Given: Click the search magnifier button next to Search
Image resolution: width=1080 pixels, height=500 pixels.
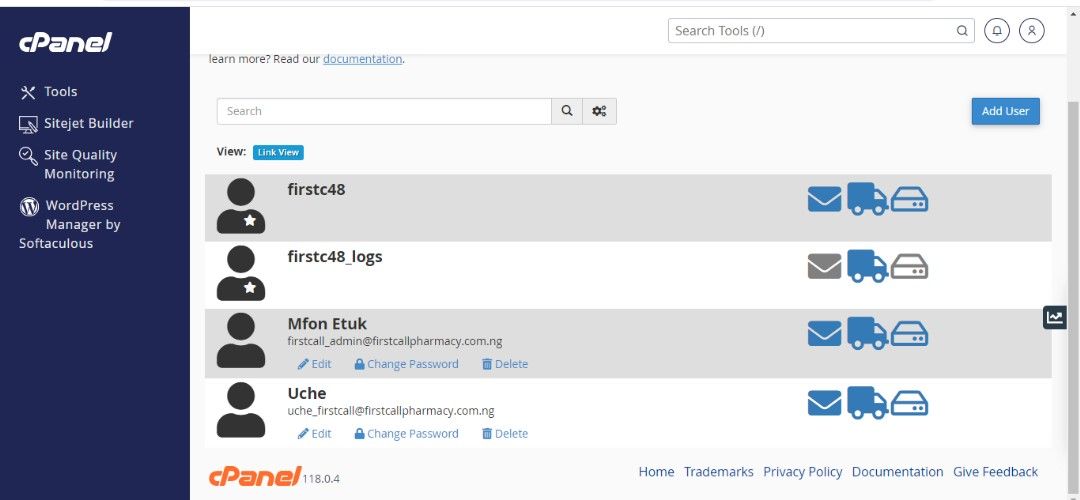Looking at the screenshot, I should (x=567, y=111).
